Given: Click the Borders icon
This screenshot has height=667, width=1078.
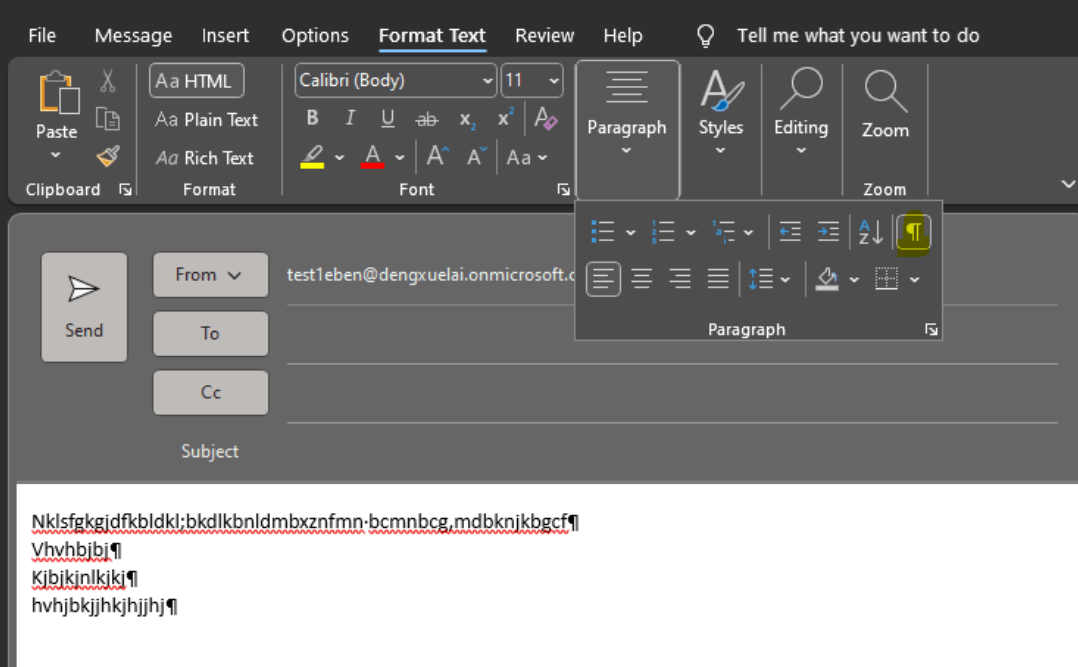Looking at the screenshot, I should click(x=886, y=279).
